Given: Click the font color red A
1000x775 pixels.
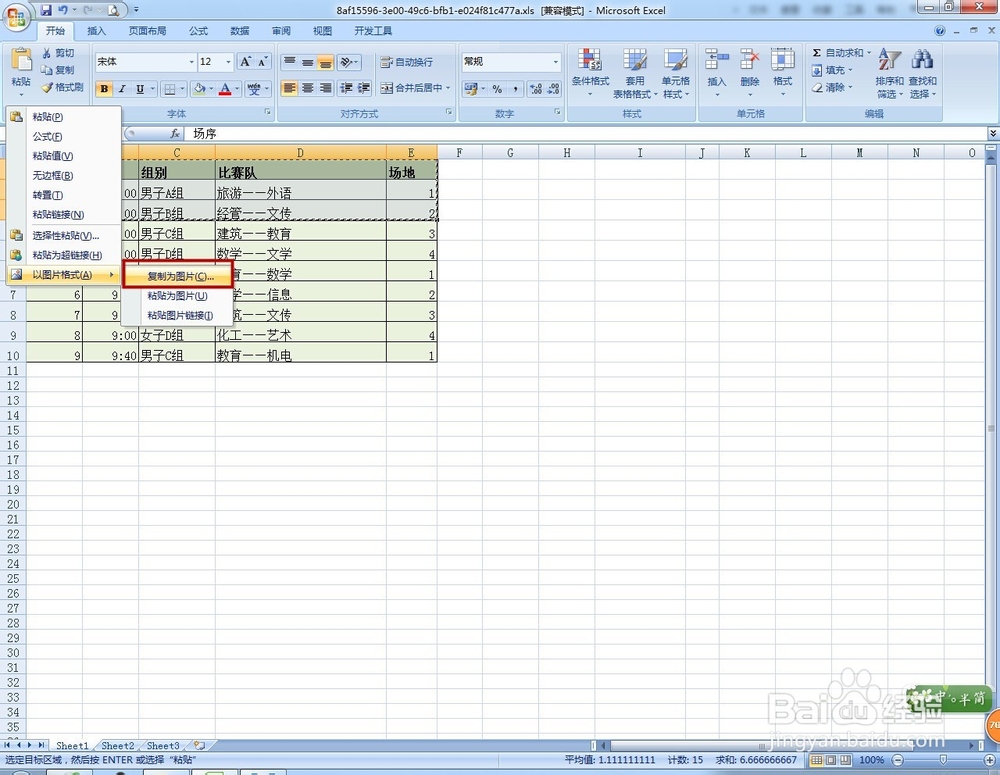Looking at the screenshot, I should pyautogui.click(x=225, y=89).
